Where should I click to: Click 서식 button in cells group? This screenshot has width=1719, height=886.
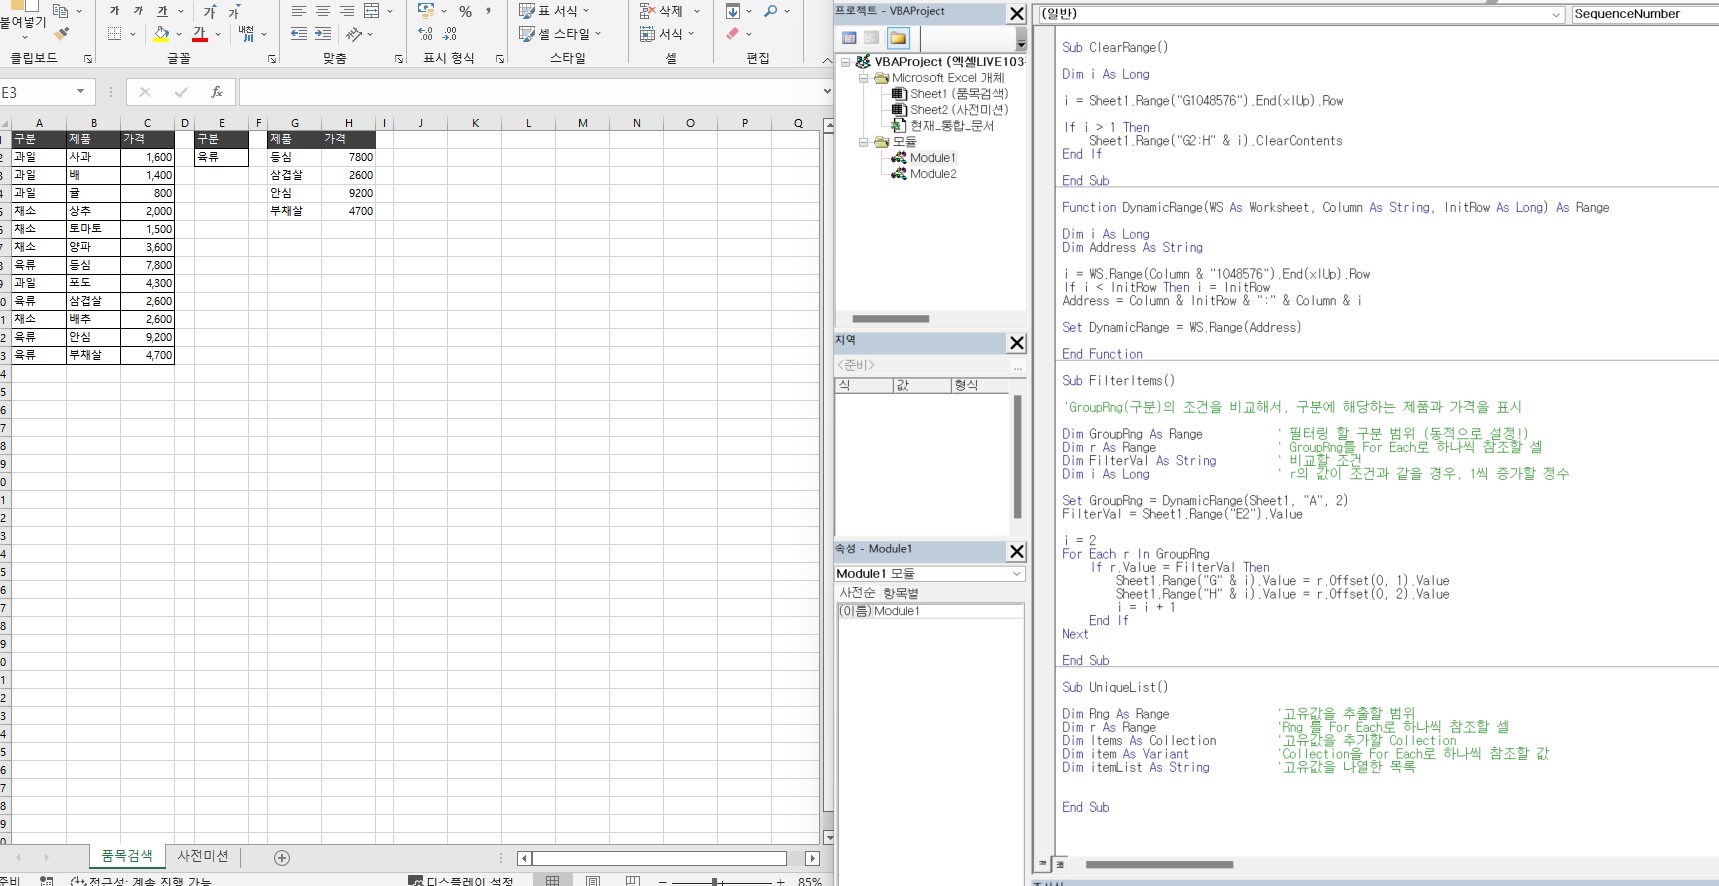coord(667,34)
